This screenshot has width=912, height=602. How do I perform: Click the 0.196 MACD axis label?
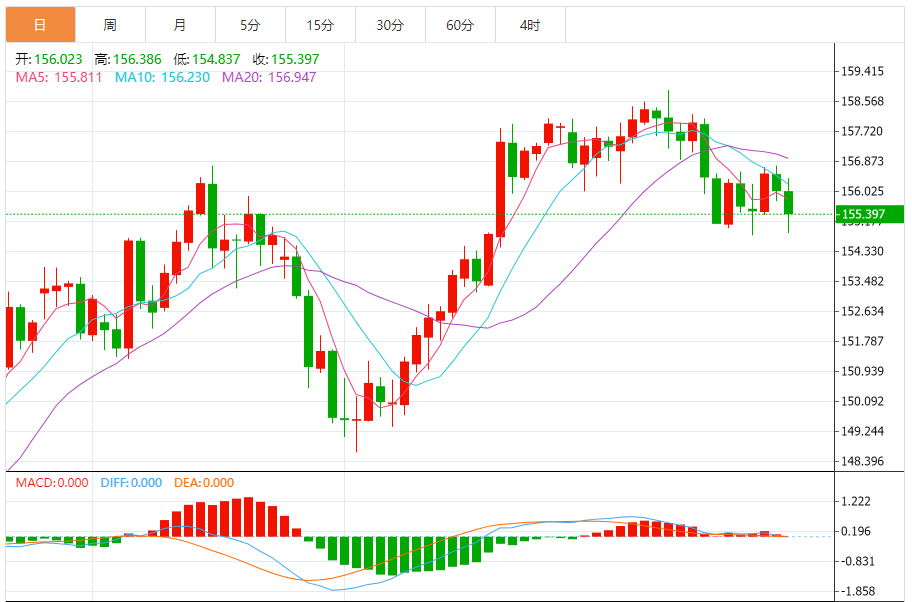[856, 531]
